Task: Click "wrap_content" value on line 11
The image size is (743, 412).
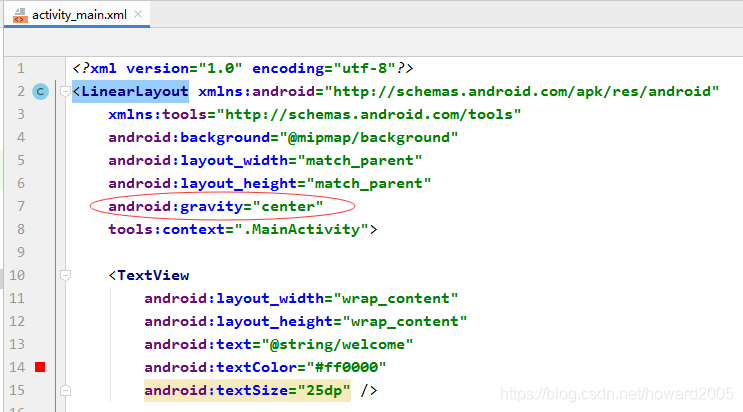Action: pyautogui.click(x=396, y=299)
